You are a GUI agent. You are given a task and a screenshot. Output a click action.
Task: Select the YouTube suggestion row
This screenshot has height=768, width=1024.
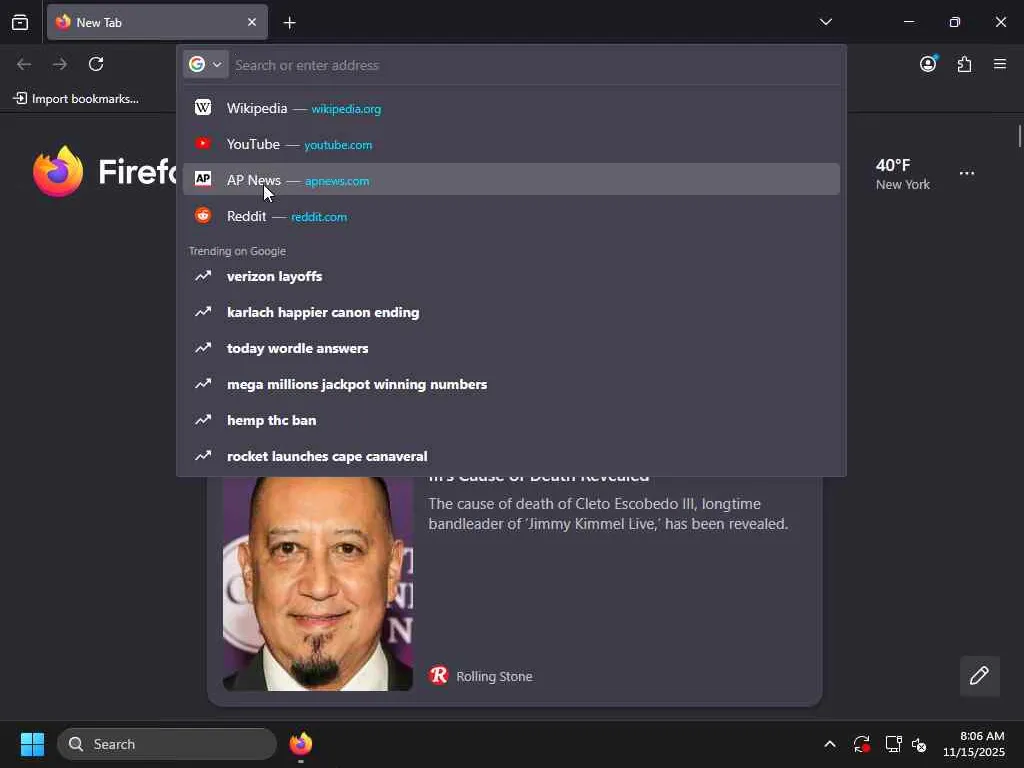(511, 144)
